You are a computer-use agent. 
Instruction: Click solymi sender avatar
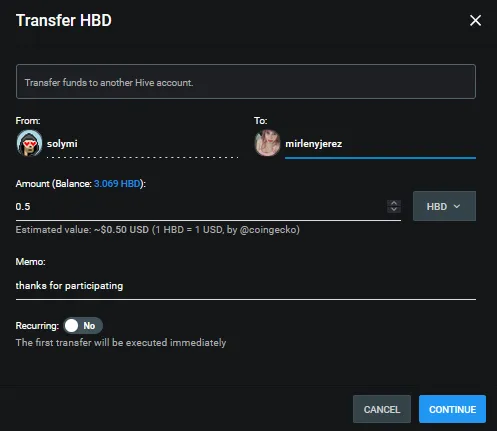29,143
